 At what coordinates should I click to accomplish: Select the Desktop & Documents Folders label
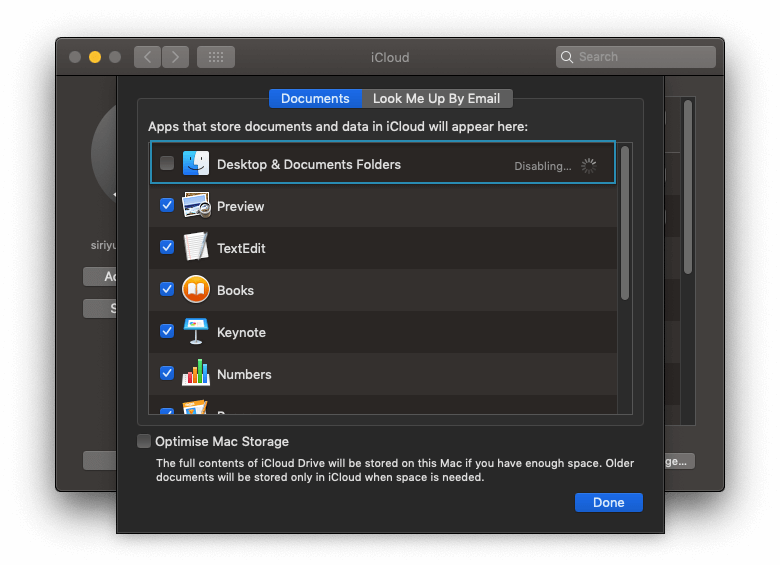click(x=309, y=165)
